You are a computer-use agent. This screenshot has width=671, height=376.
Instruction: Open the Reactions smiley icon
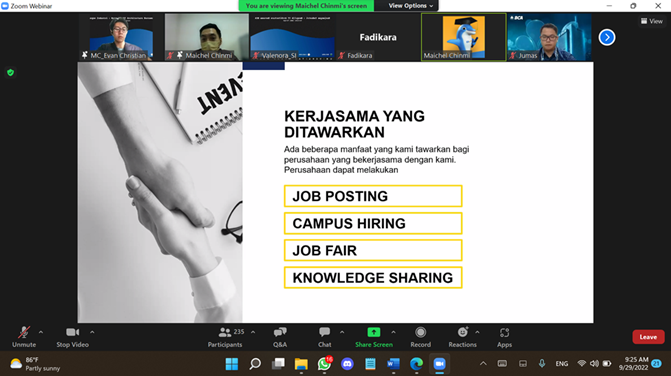463,332
